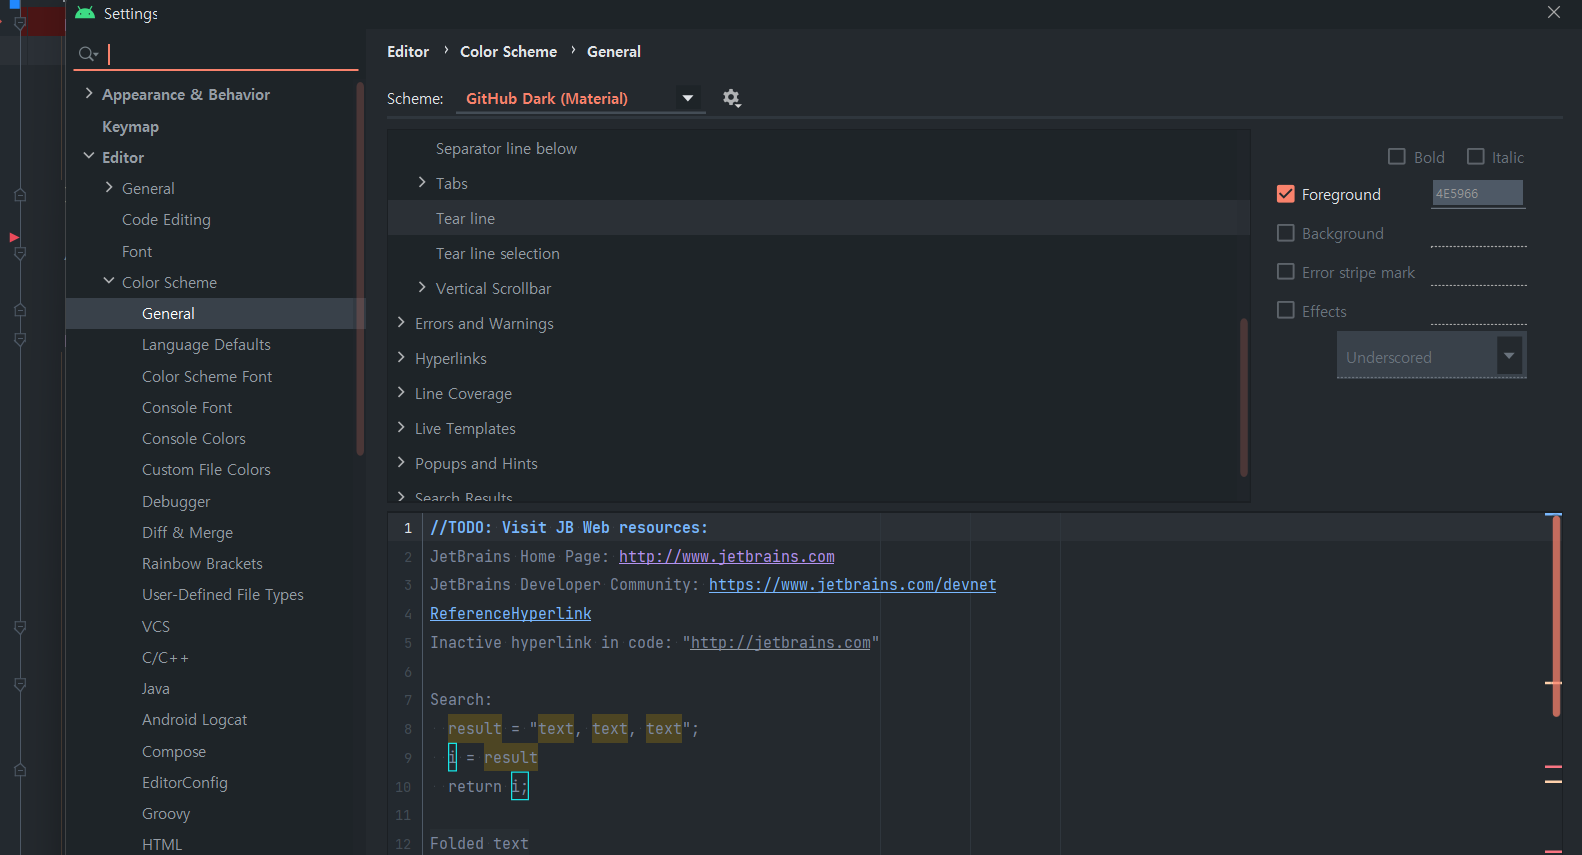Click Editor in the breadcrumb

pos(408,51)
